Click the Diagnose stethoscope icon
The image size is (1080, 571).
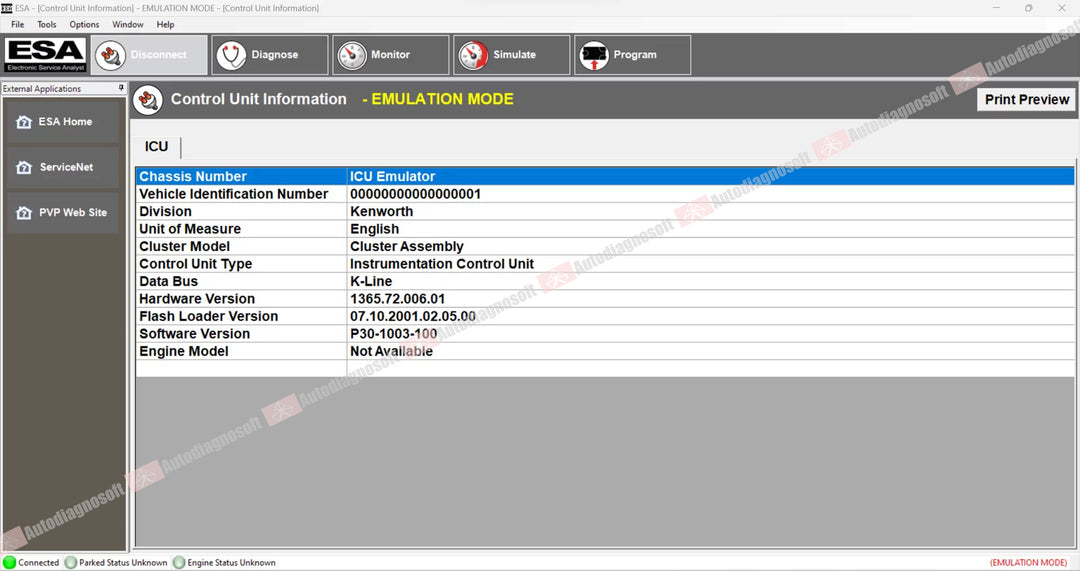(x=231, y=55)
